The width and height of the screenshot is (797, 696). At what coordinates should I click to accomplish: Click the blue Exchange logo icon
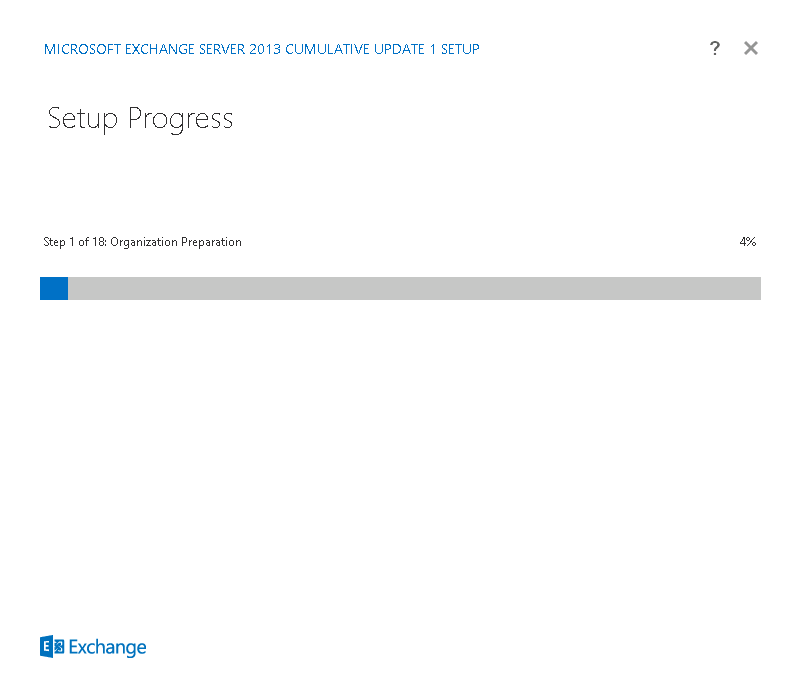click(x=52, y=646)
